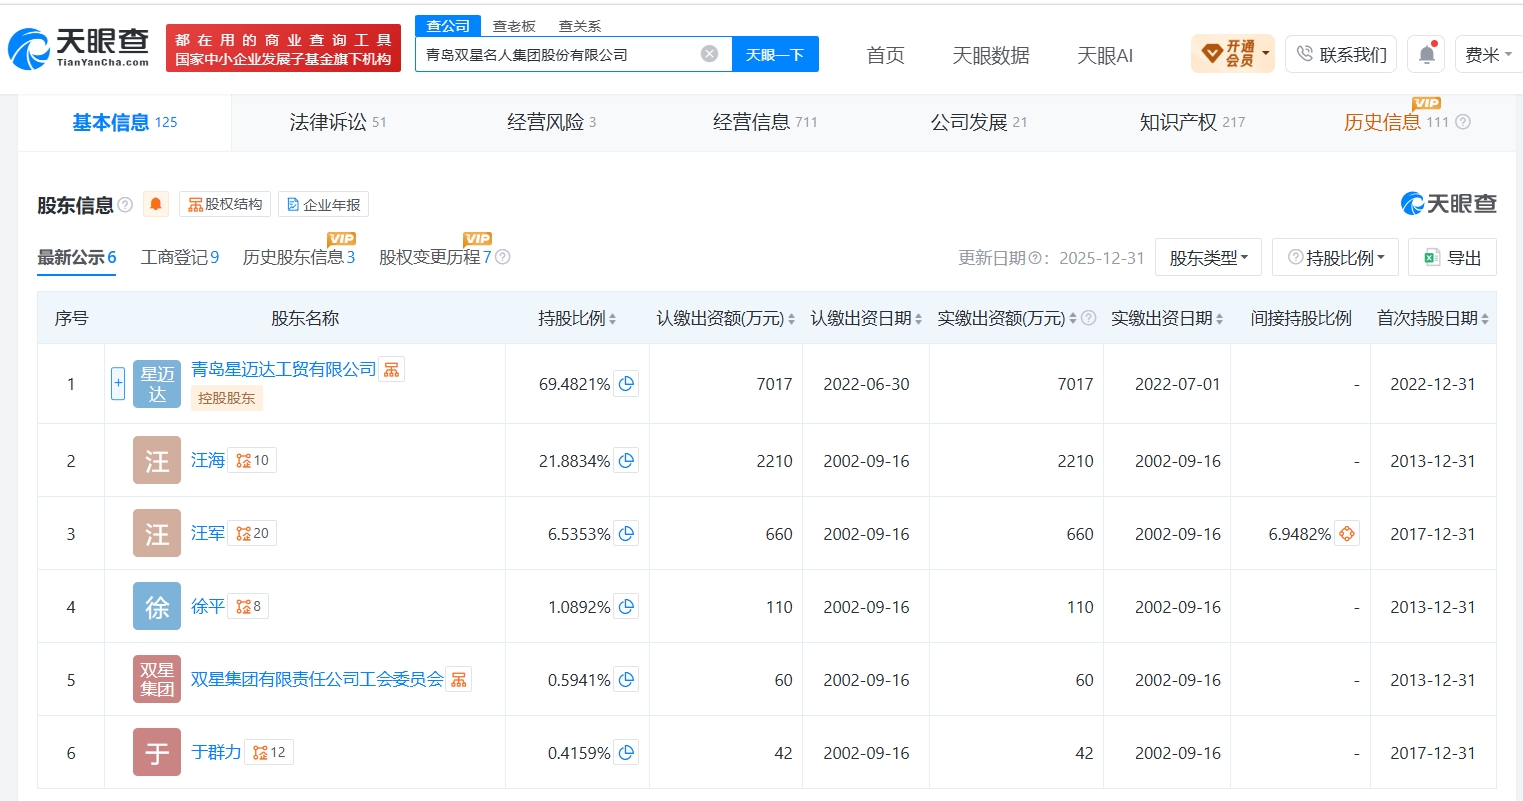Image resolution: width=1523 pixels, height=801 pixels.
Task: Open shareholder link 汪海
Action: pos(208,460)
